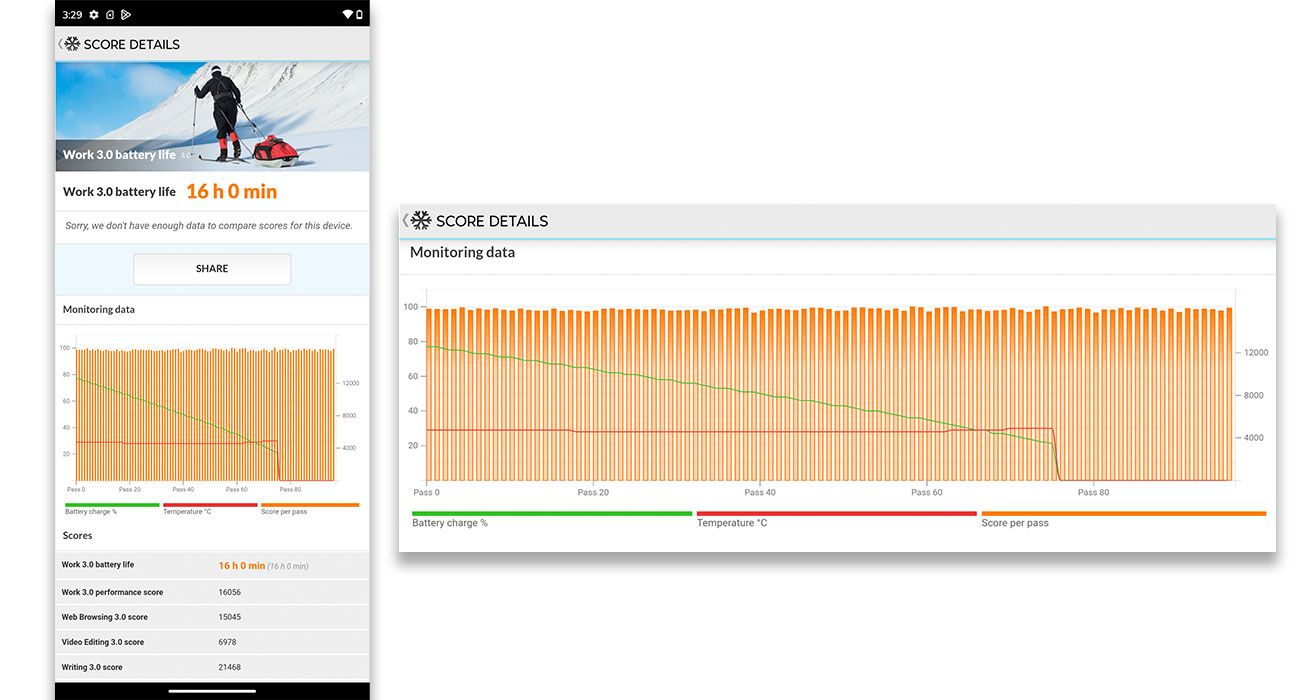The height and width of the screenshot is (700, 1300).
Task: Click the snowflake logo in the enlarged panel
Action: coord(421,221)
